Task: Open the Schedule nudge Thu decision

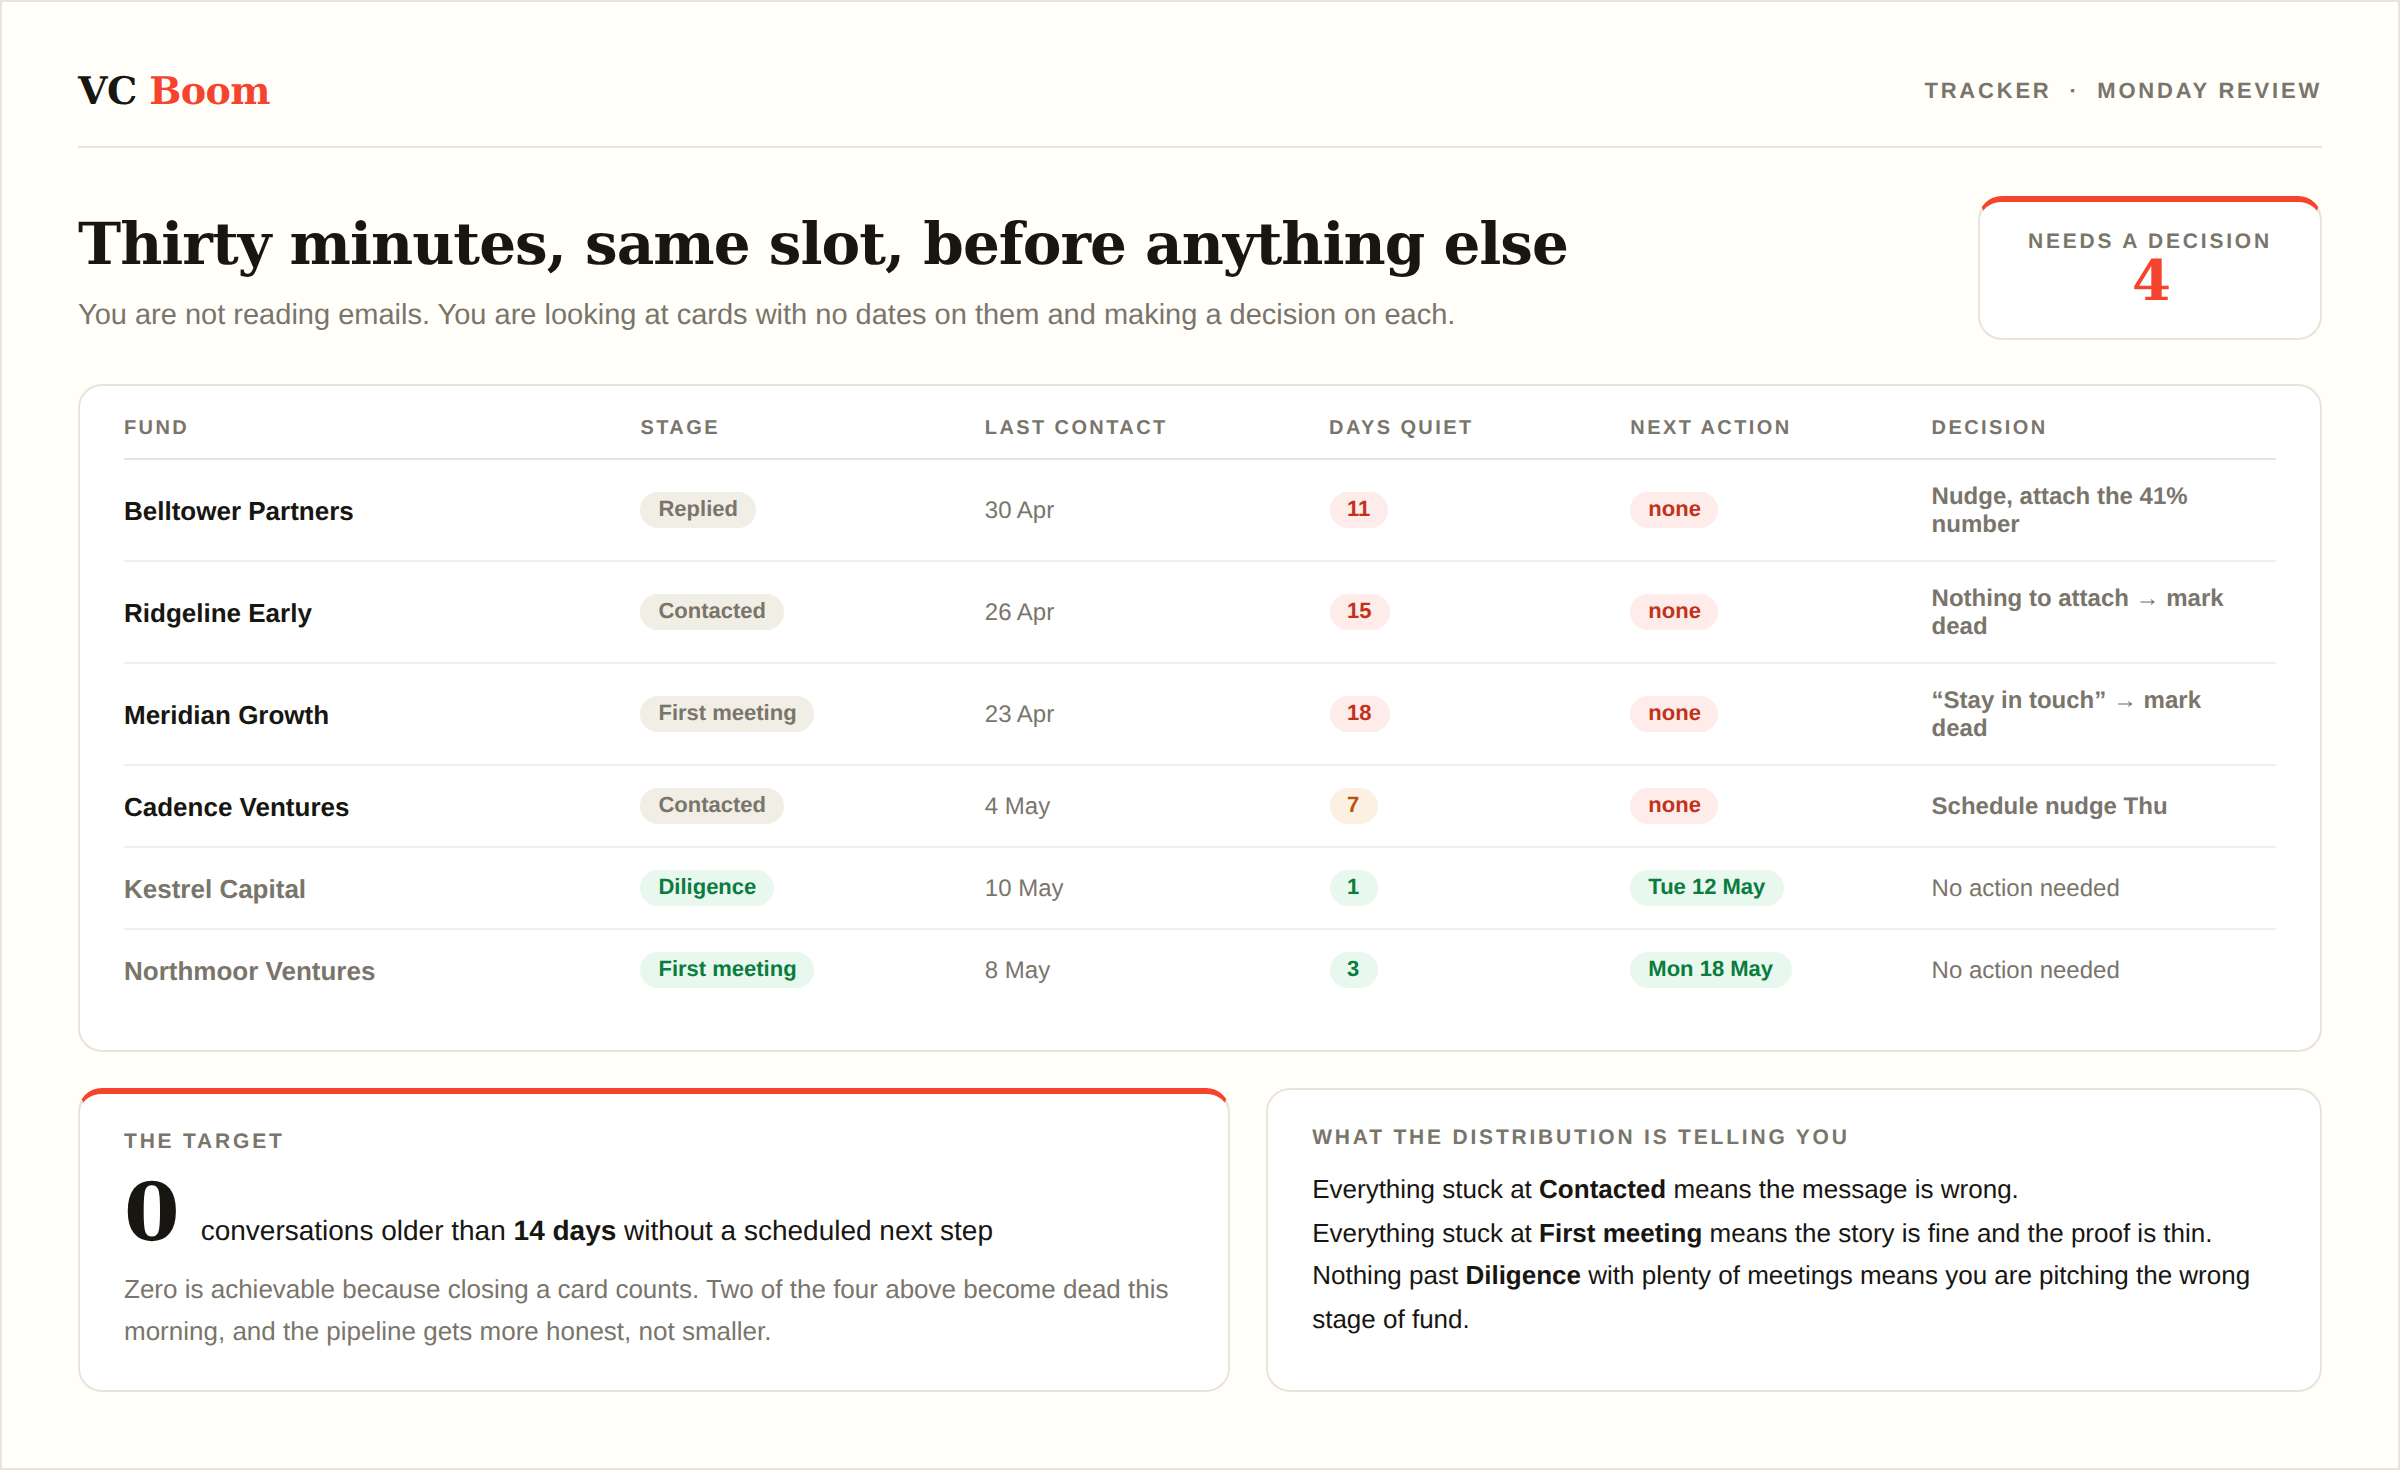Action: click(2049, 806)
